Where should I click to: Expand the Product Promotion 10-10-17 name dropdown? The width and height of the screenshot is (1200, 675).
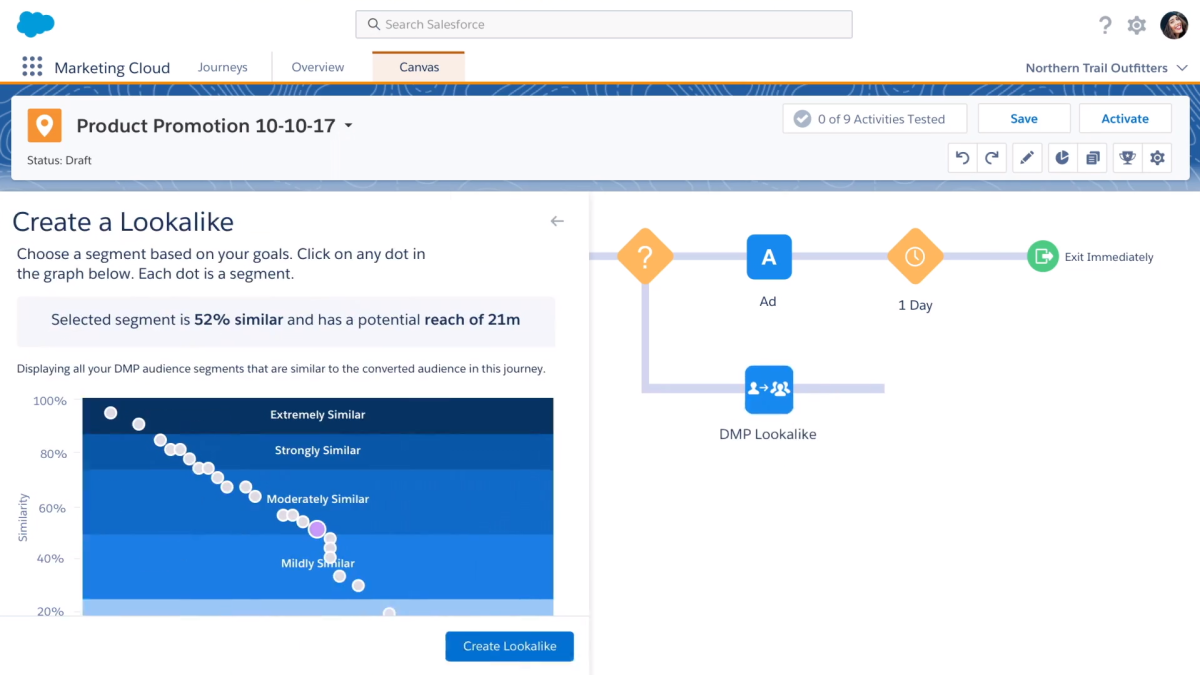347,126
